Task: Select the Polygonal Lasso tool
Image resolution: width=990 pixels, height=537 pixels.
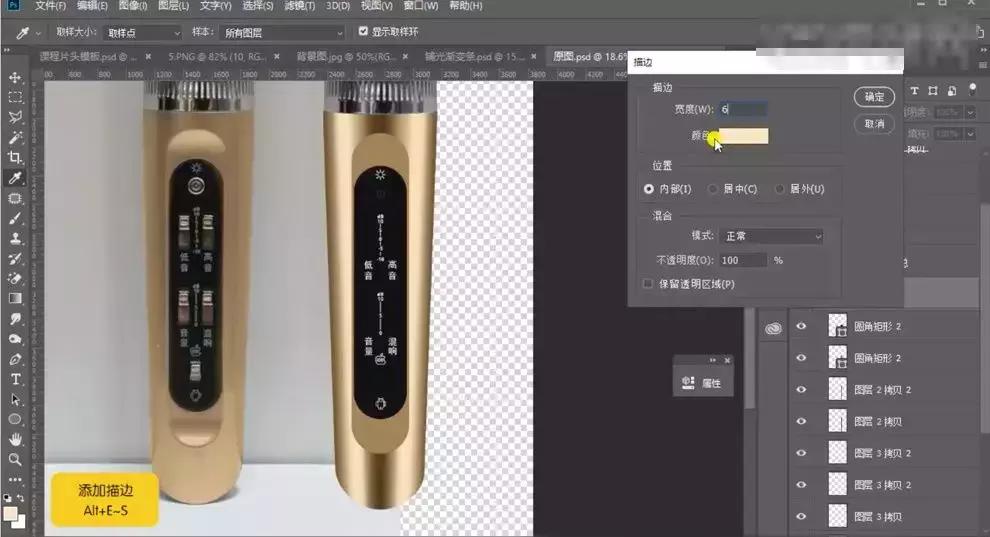Action: click(15, 117)
